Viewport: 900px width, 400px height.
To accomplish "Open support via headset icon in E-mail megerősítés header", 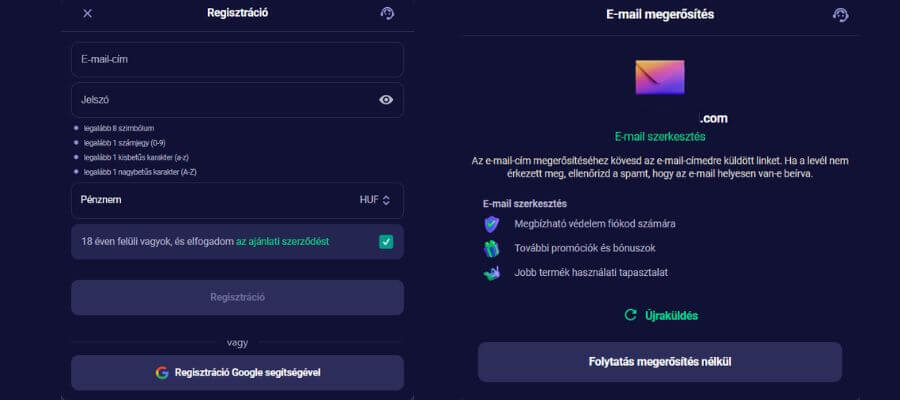I will [840, 15].
